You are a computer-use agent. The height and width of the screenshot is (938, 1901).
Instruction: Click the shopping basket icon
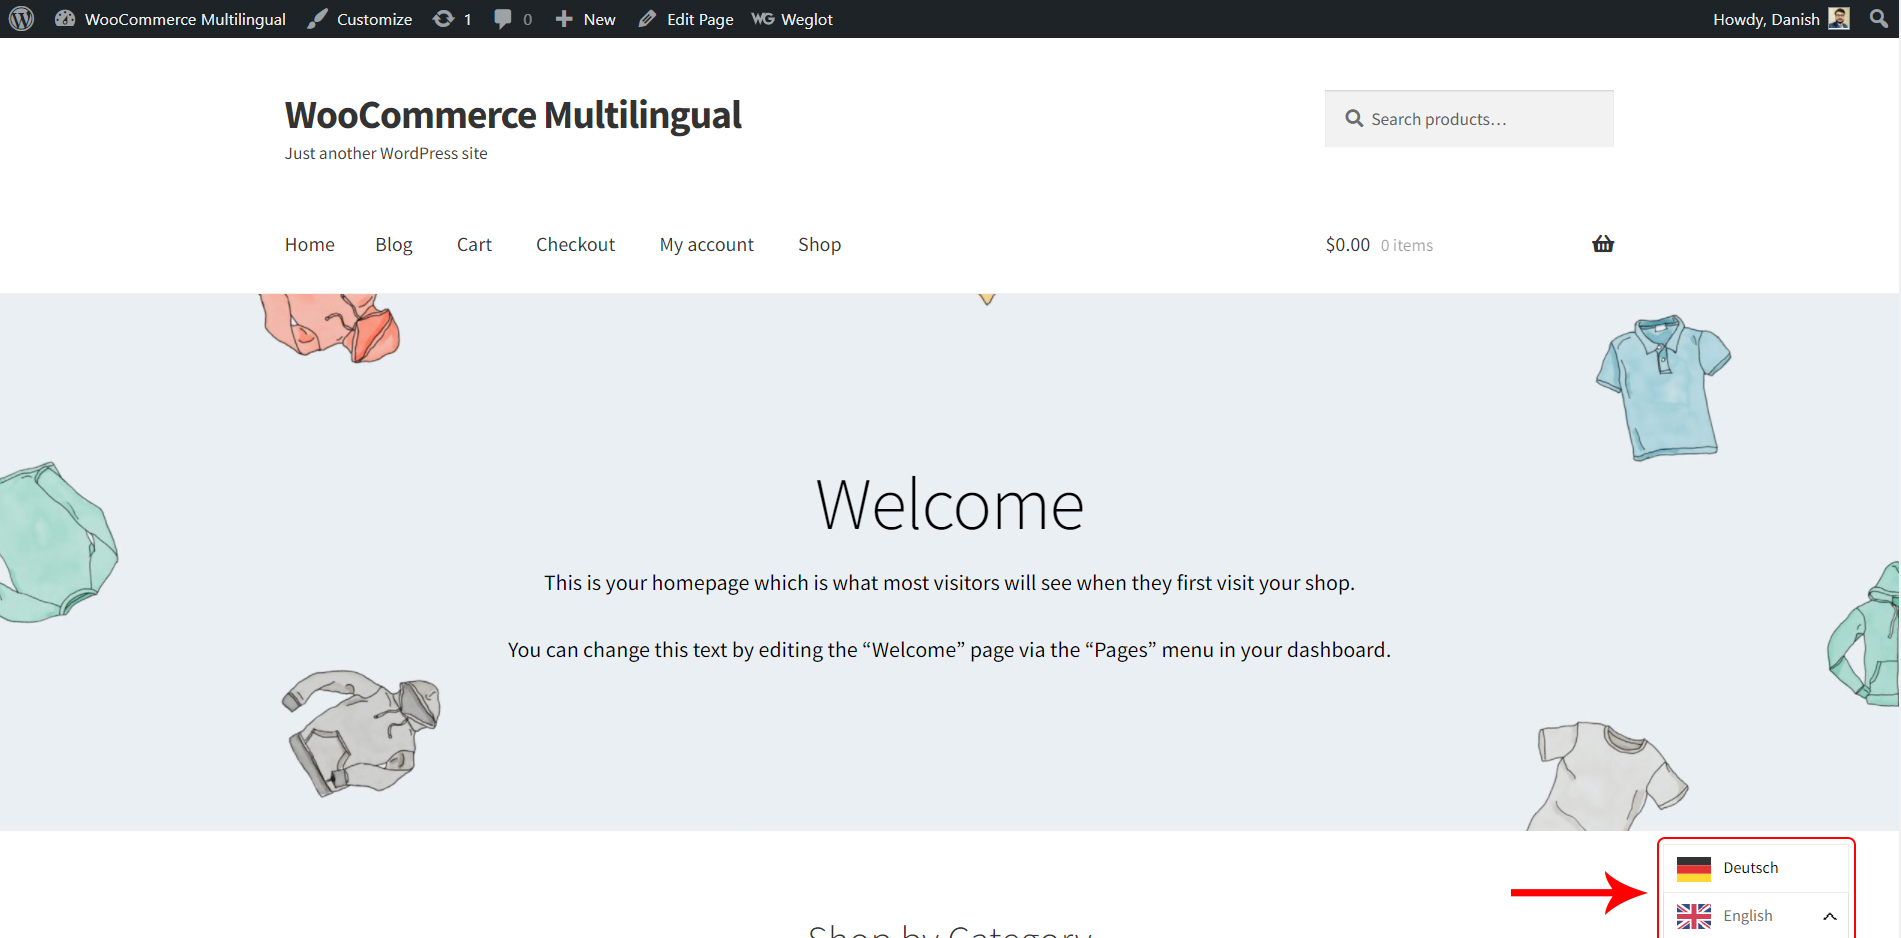coord(1603,244)
